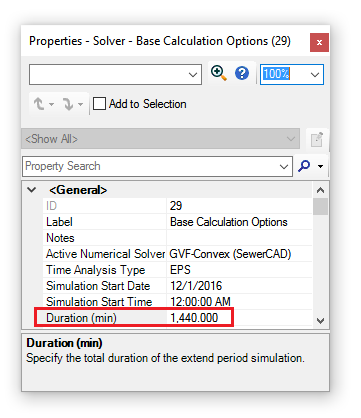This screenshot has height=418, width=361.
Task: Open the search options small arrow
Action: 320,166
